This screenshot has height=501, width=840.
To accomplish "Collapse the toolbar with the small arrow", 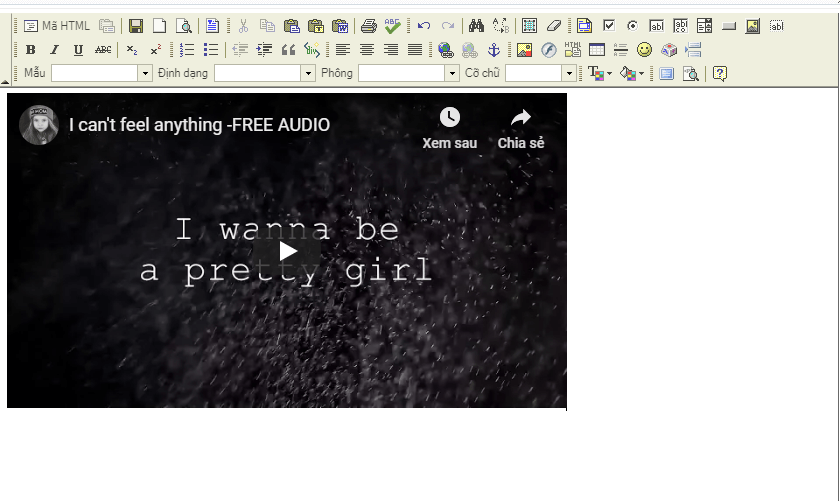I will pos(5,81).
